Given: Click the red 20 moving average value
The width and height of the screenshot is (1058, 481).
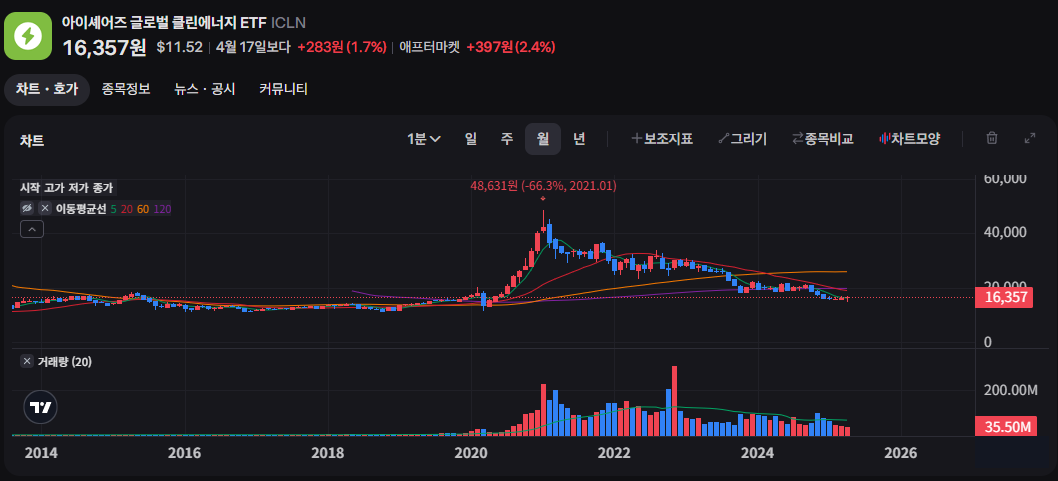Looking at the screenshot, I should coord(127,209).
